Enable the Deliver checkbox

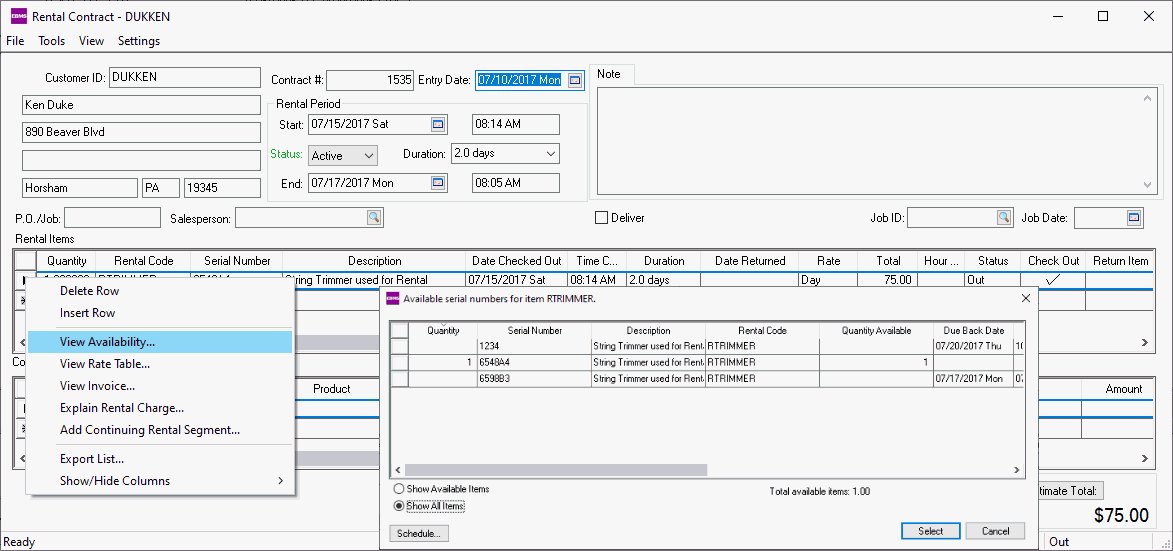tap(602, 218)
